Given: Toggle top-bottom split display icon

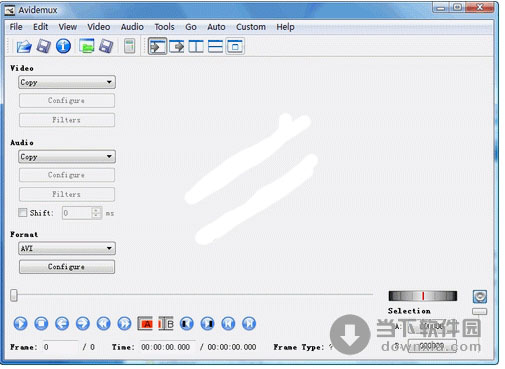Looking at the screenshot, I should [215, 46].
